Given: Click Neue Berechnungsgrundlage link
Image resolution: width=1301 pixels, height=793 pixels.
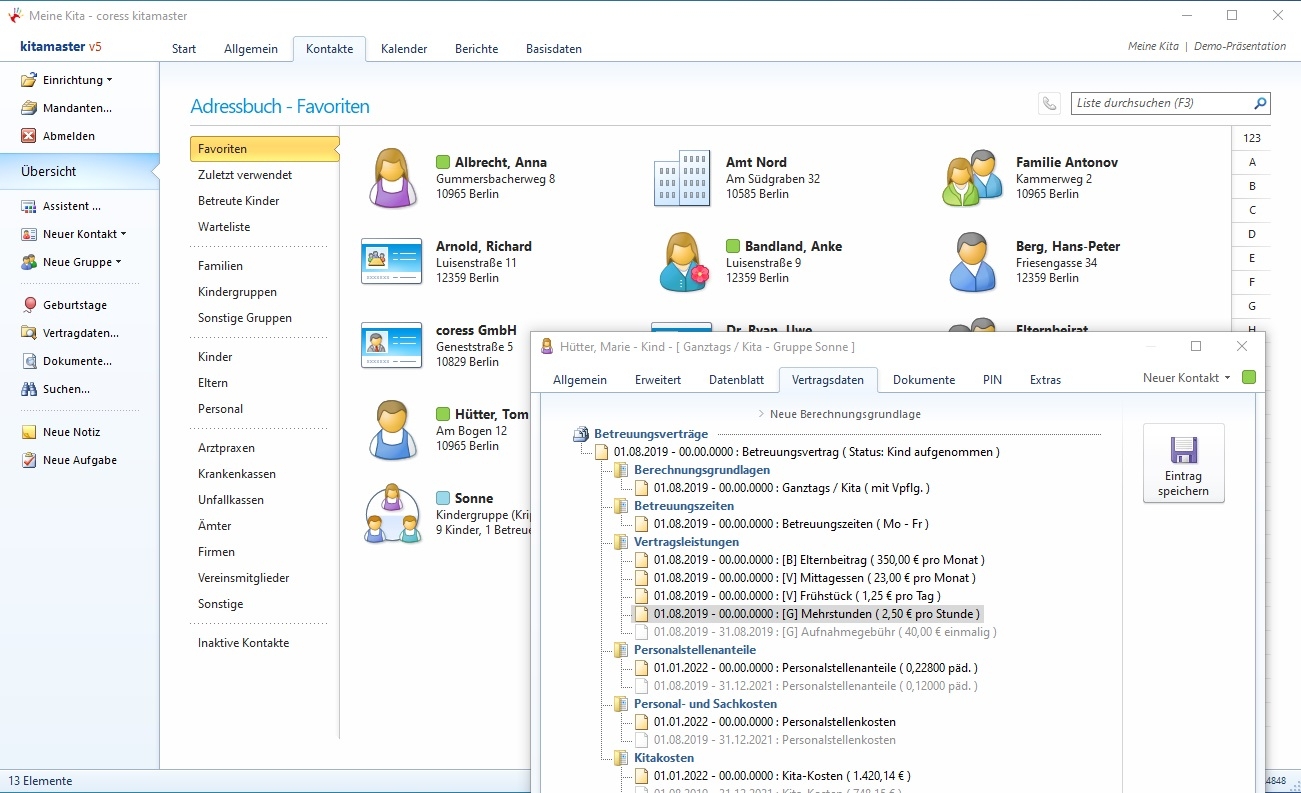Looking at the screenshot, I should (x=844, y=414).
